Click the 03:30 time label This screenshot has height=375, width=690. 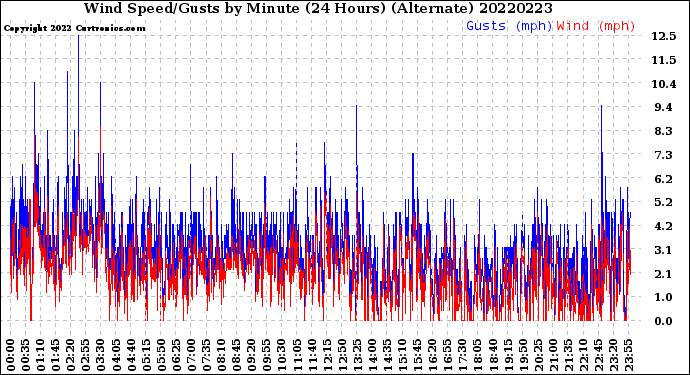[x=101, y=355]
